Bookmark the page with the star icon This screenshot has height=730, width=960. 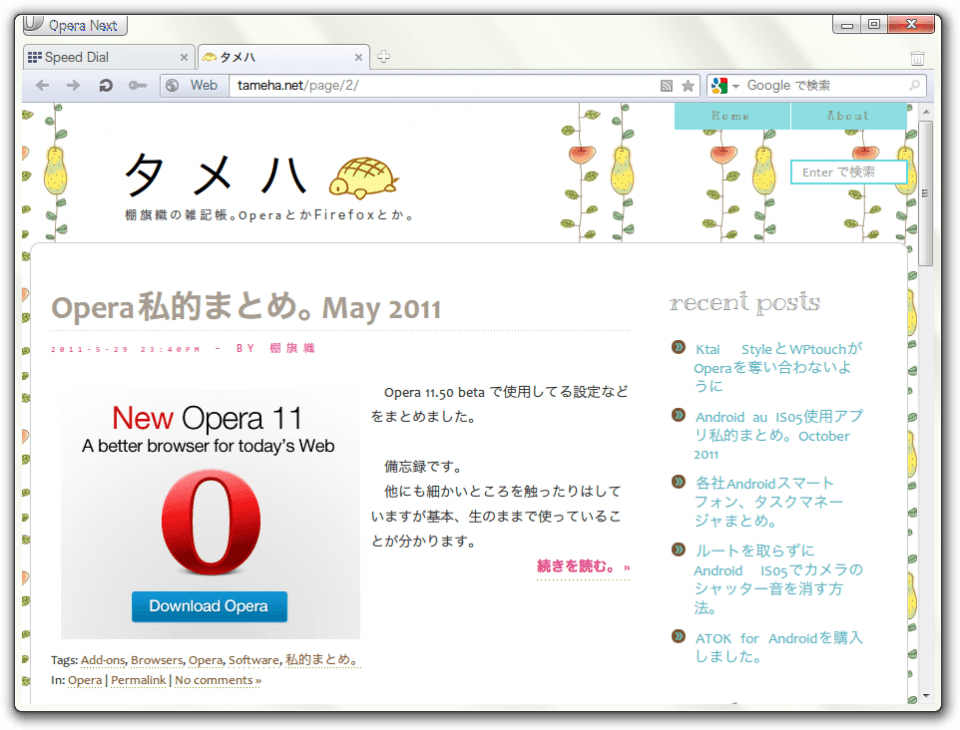click(x=688, y=85)
